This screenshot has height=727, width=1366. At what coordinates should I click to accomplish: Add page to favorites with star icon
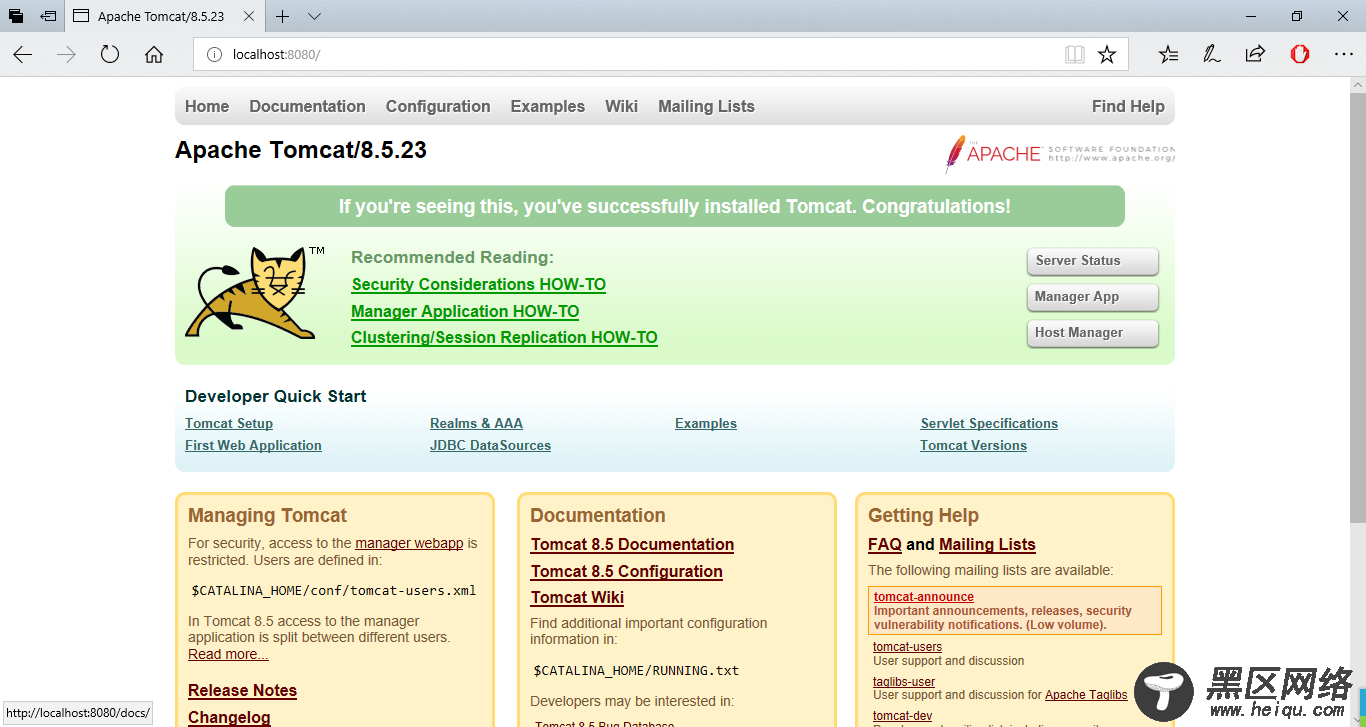tap(1107, 55)
